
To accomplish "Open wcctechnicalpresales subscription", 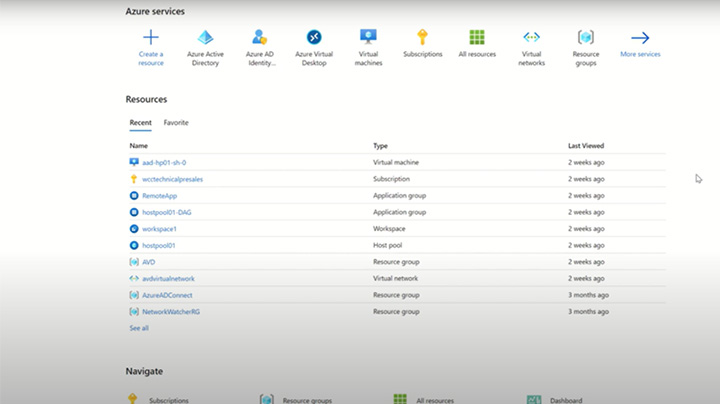I will tap(172, 179).
